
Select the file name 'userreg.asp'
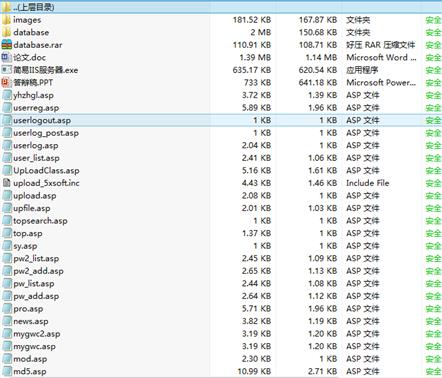pyautogui.click(x=36, y=108)
